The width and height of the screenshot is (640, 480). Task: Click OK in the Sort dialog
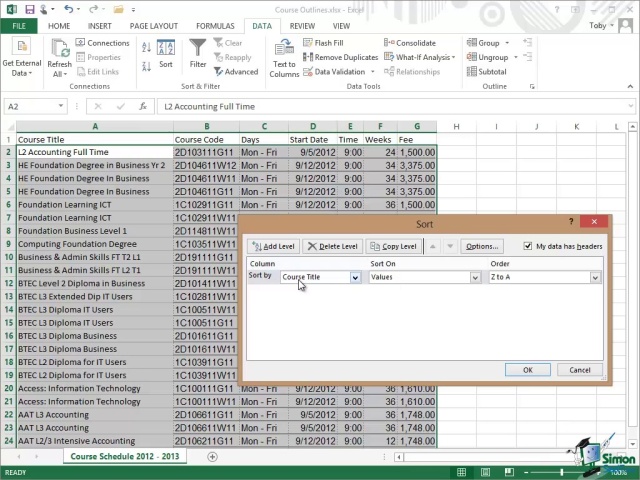click(x=528, y=370)
